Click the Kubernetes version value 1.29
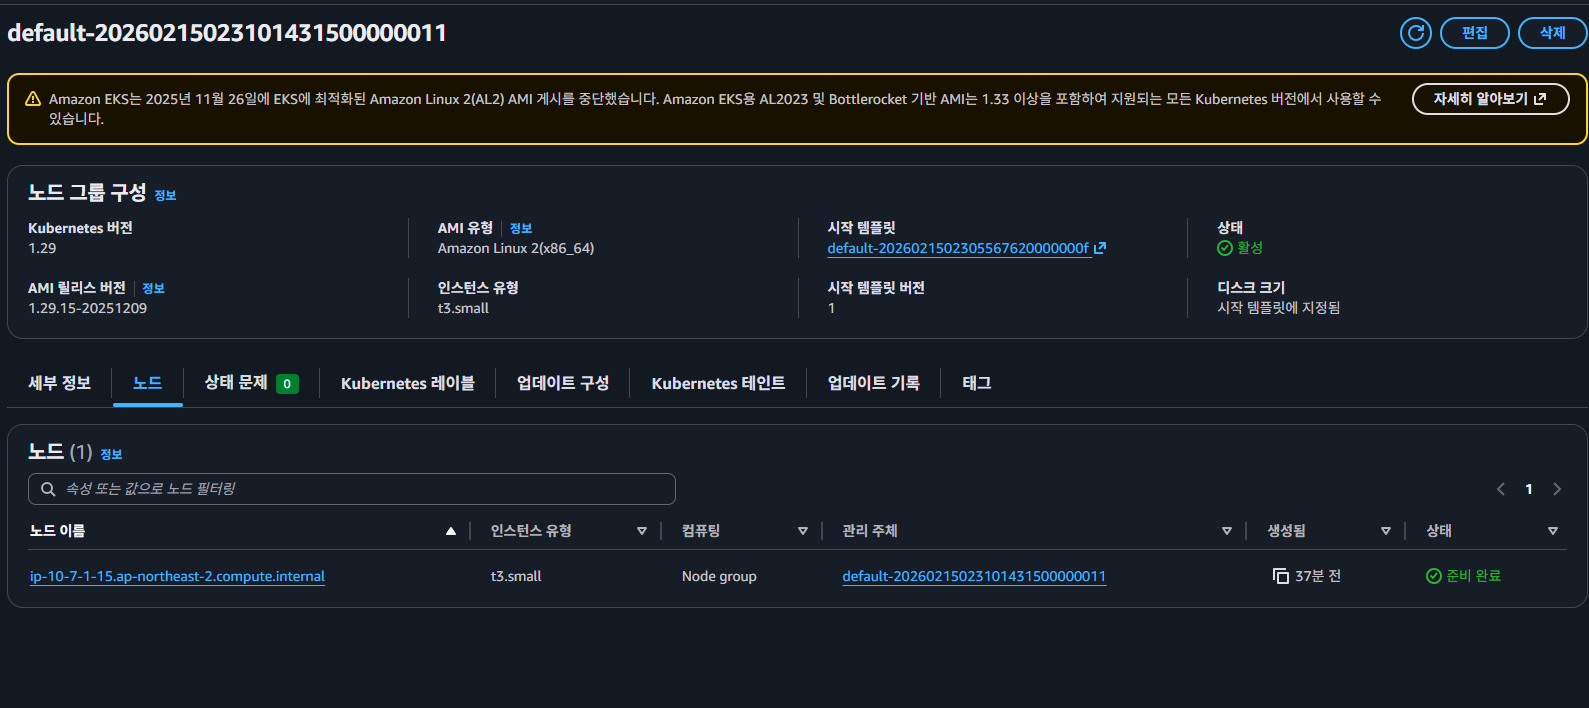Viewport: 1589px width, 708px height. [42, 248]
